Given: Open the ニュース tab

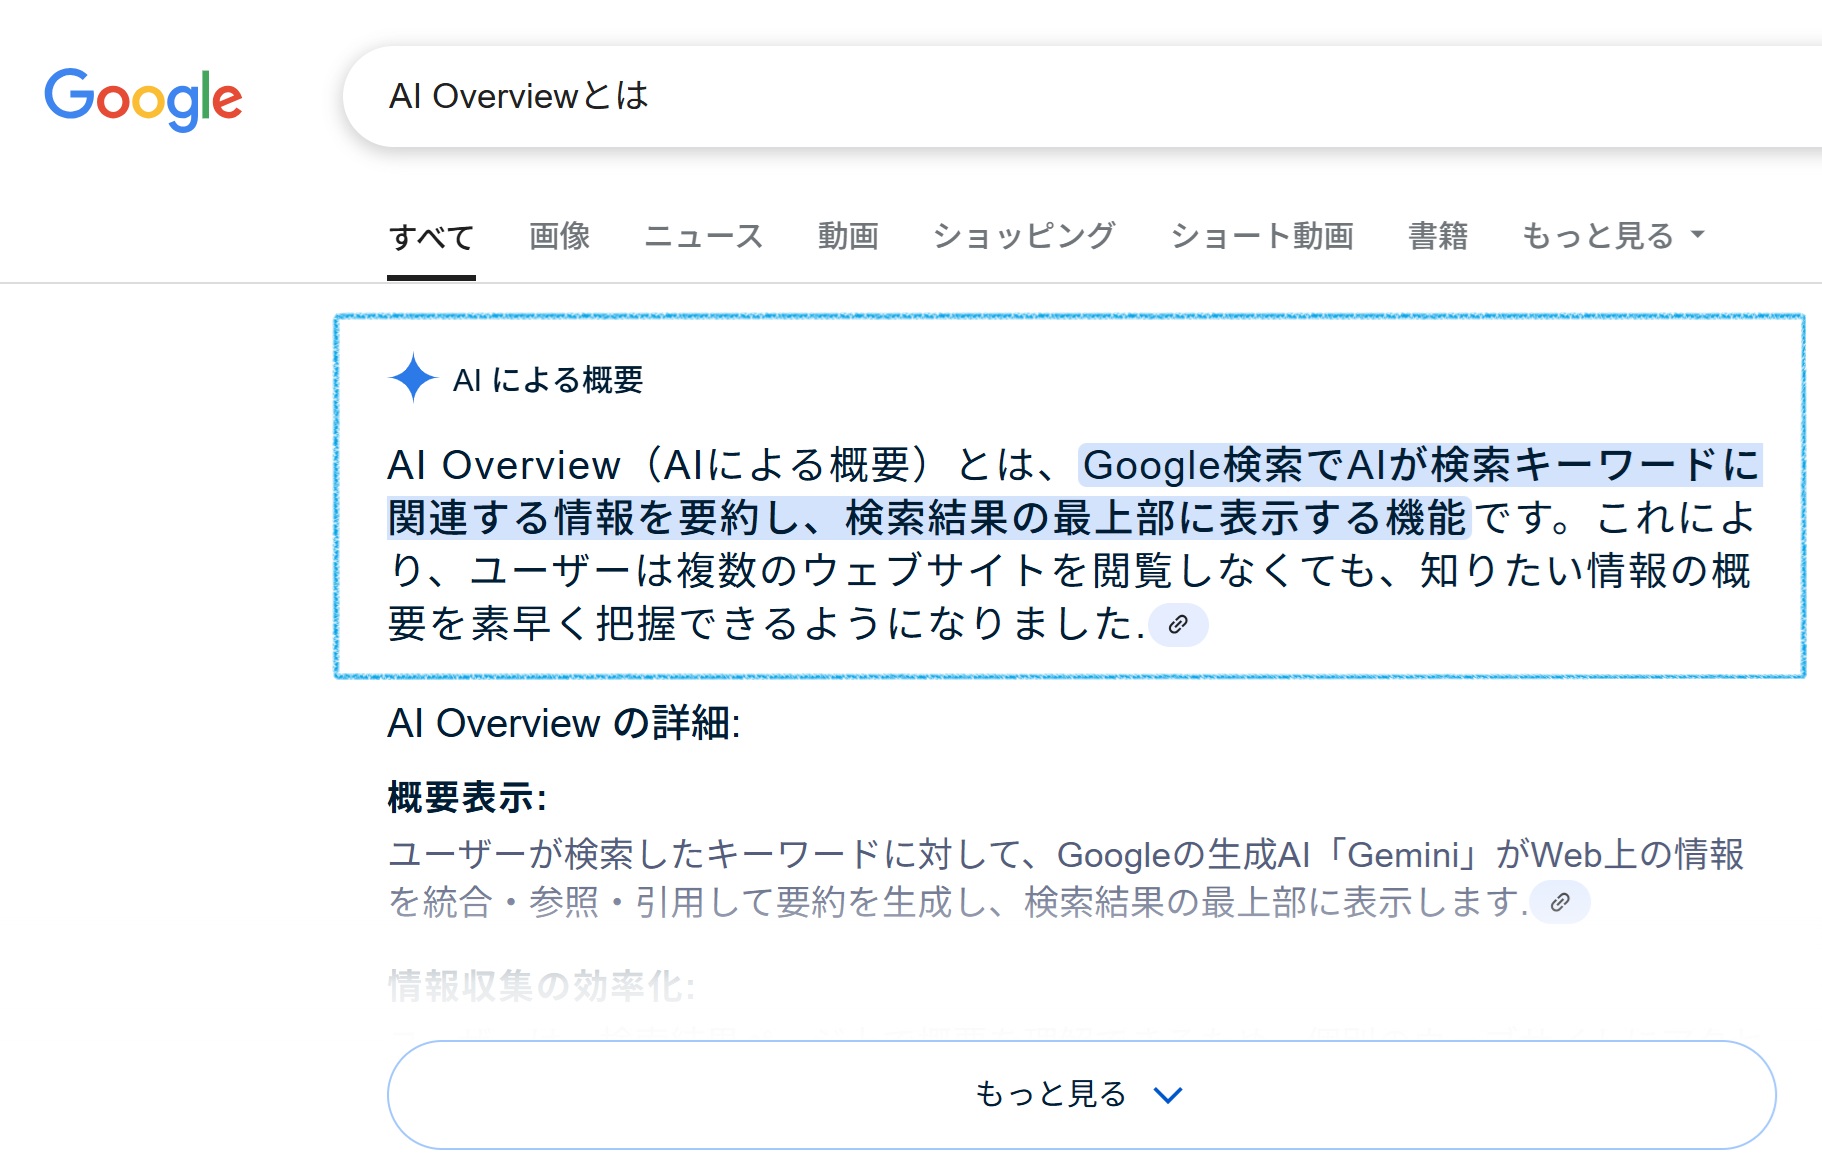Looking at the screenshot, I should tap(704, 236).
